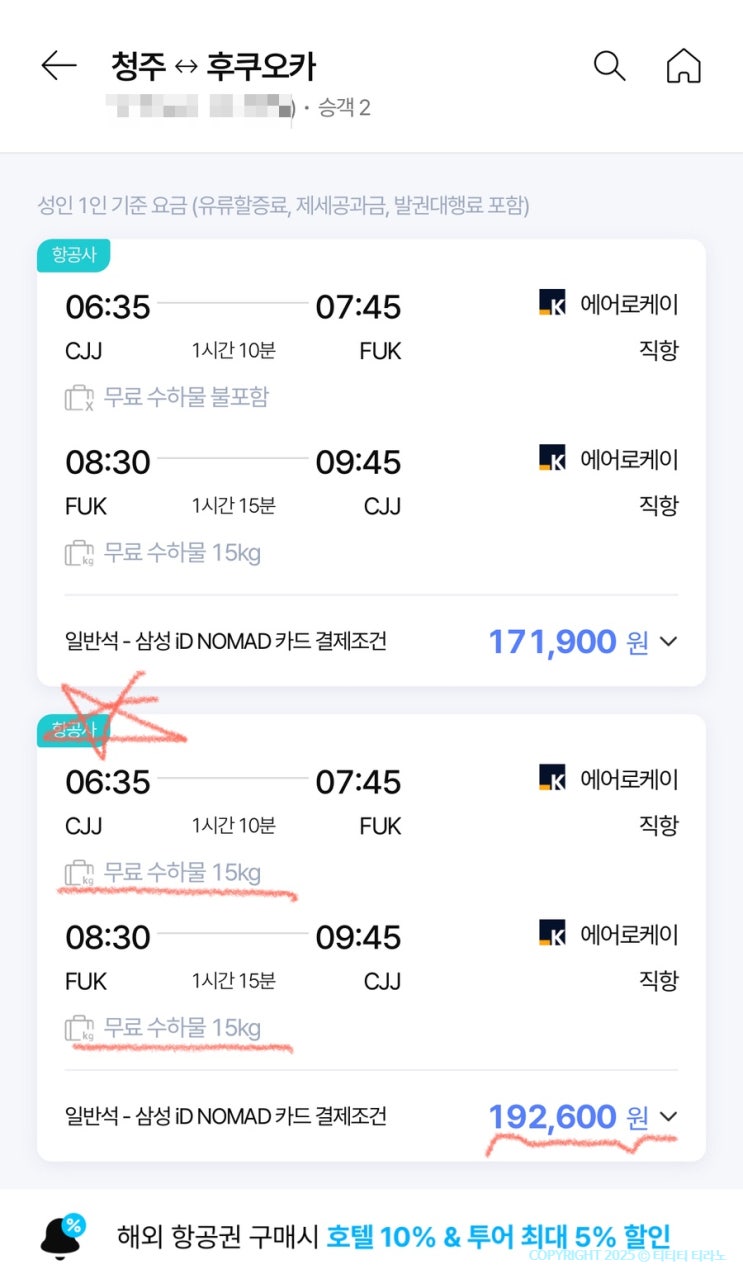743x1274 pixels.
Task: Go to home via house icon
Action: [x=683, y=66]
